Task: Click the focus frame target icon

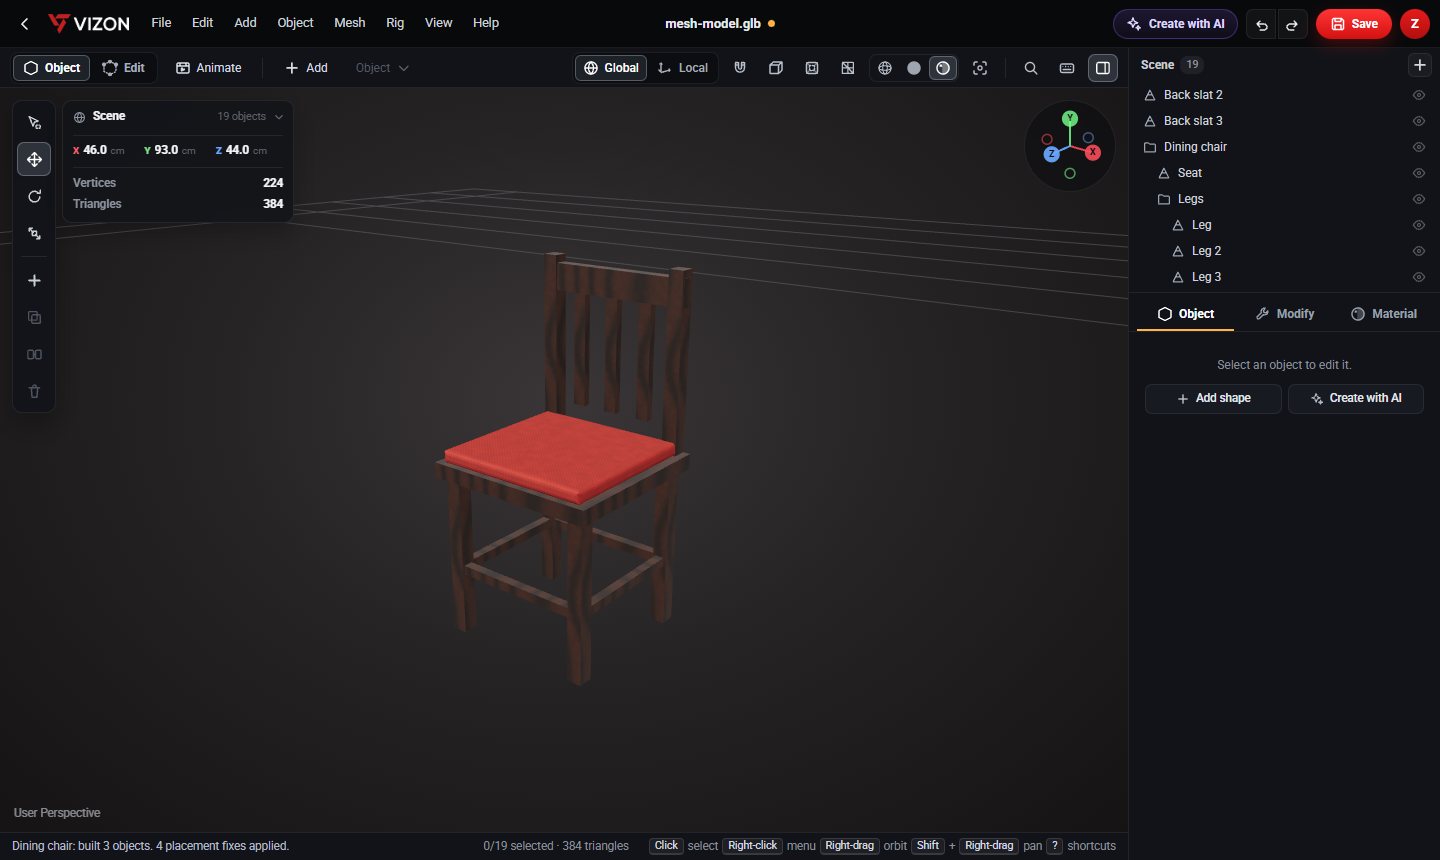Action: pyautogui.click(x=980, y=68)
